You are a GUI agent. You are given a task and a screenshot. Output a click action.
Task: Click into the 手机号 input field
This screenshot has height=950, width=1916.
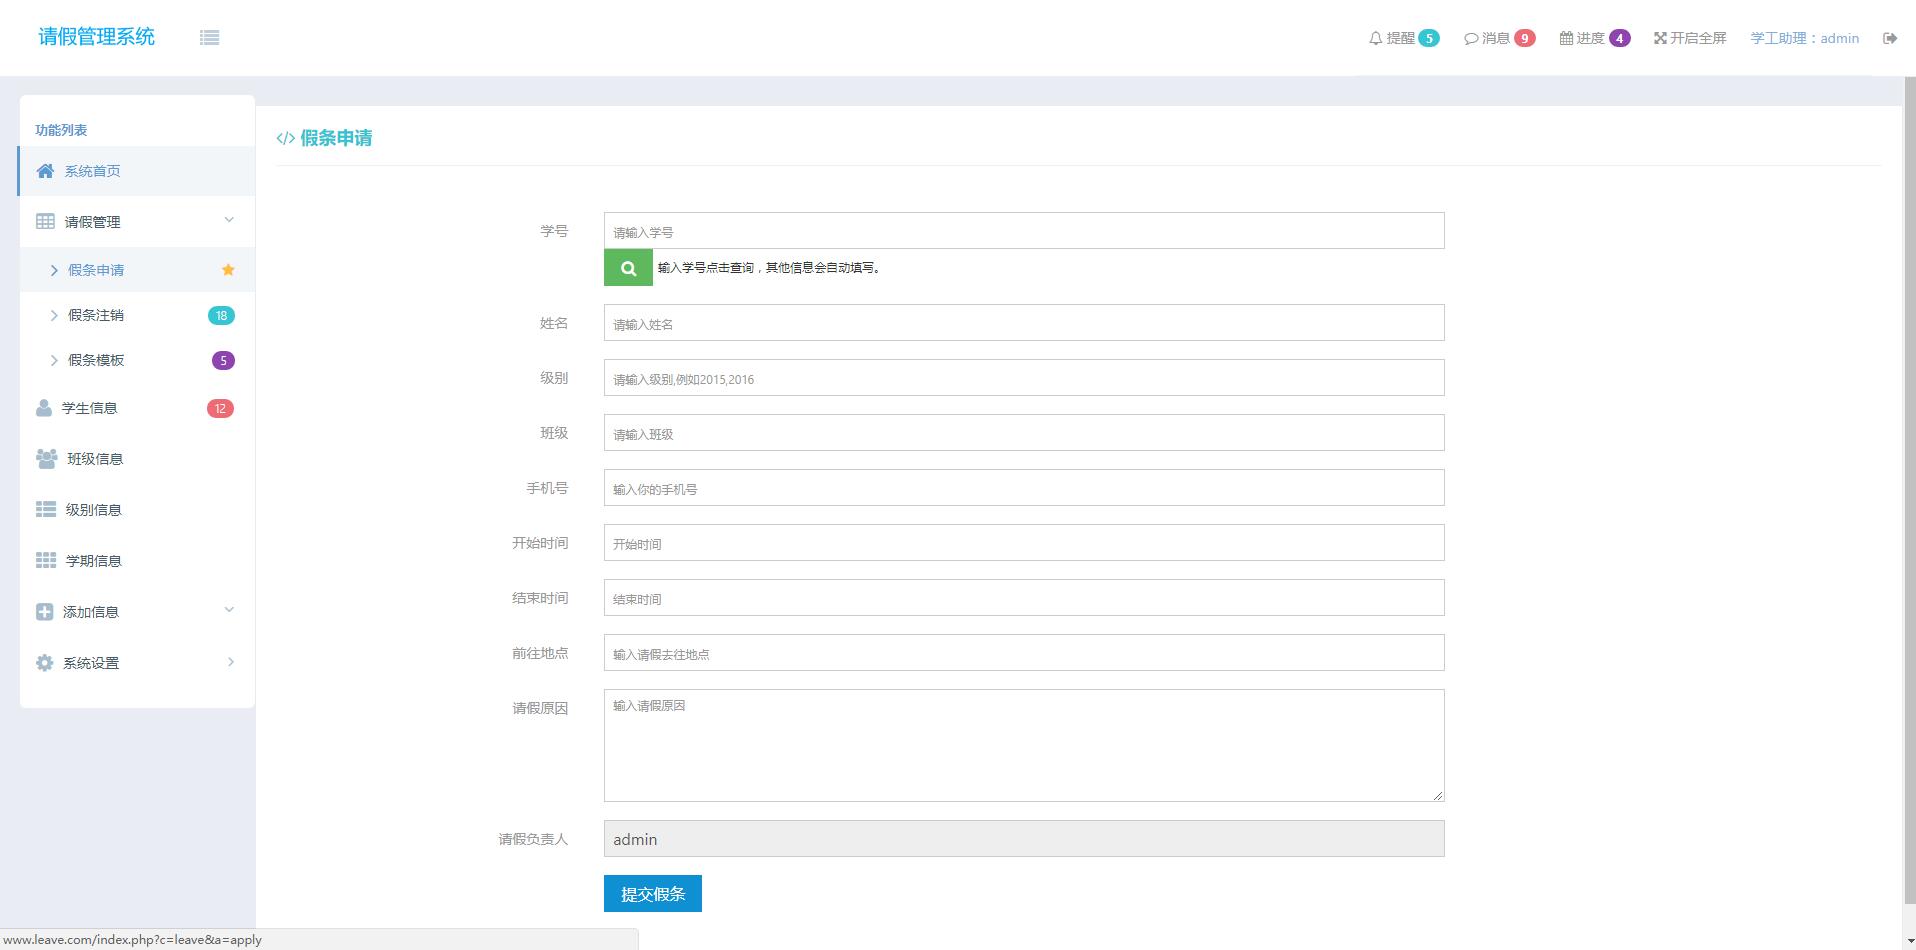pyautogui.click(x=1024, y=488)
